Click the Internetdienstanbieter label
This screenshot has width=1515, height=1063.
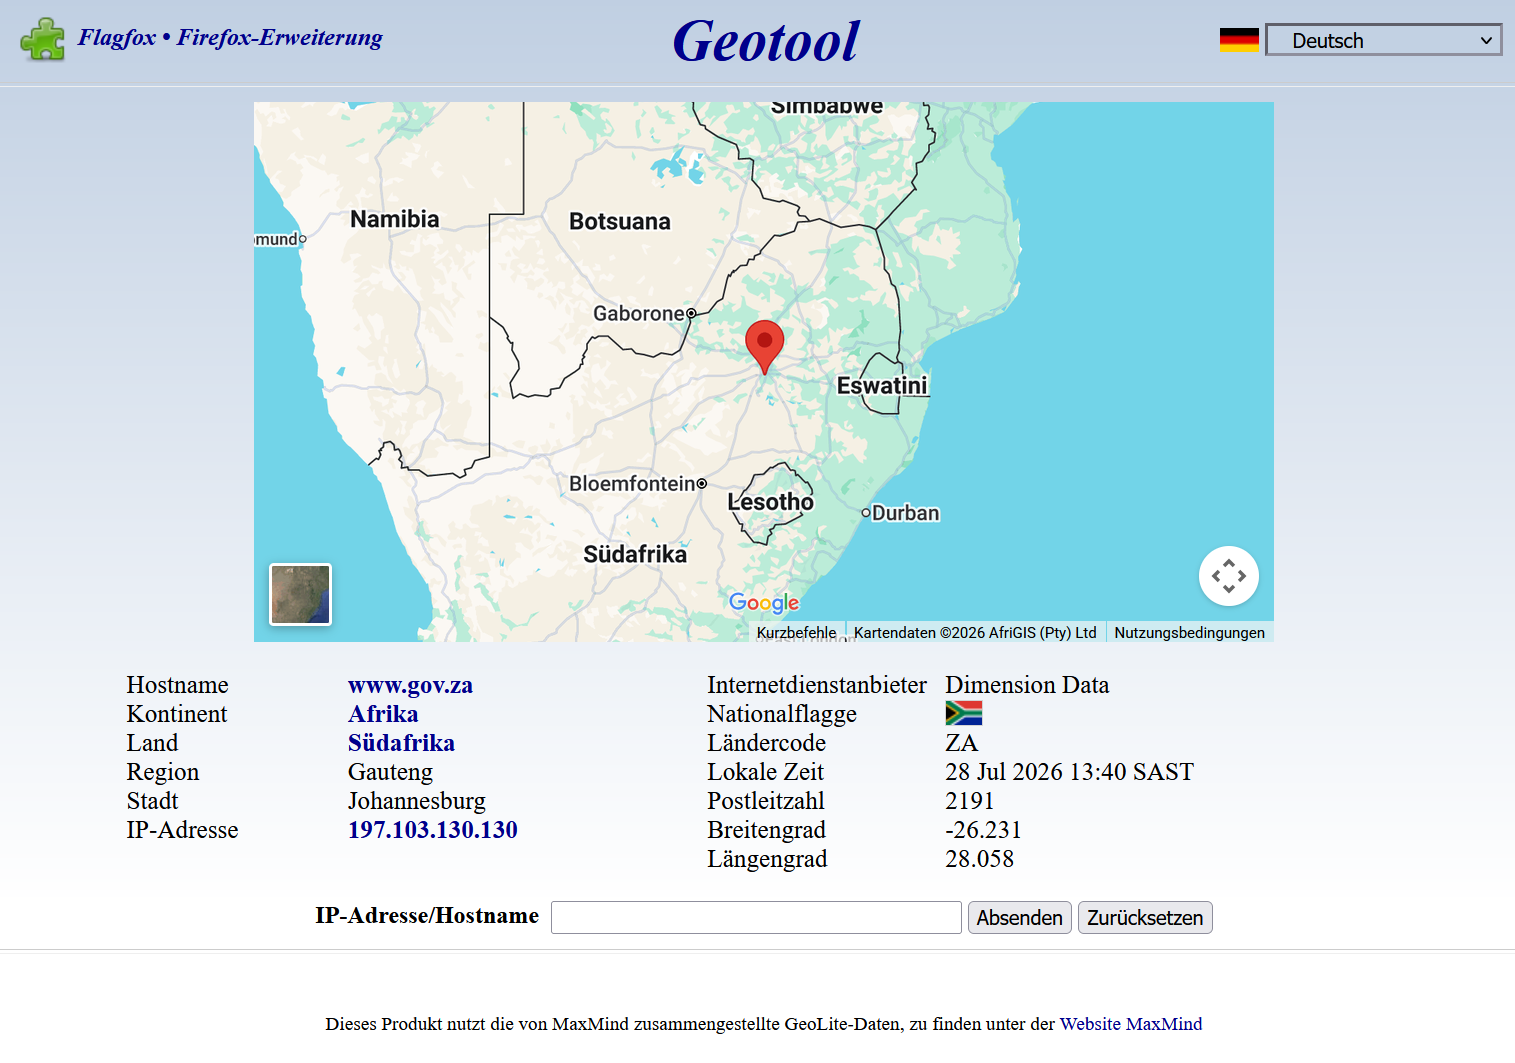(817, 685)
